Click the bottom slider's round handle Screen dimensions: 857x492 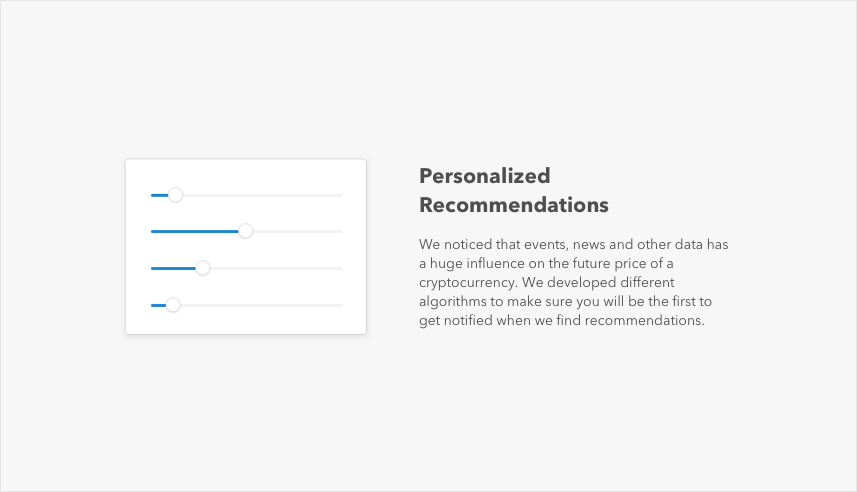tap(173, 305)
